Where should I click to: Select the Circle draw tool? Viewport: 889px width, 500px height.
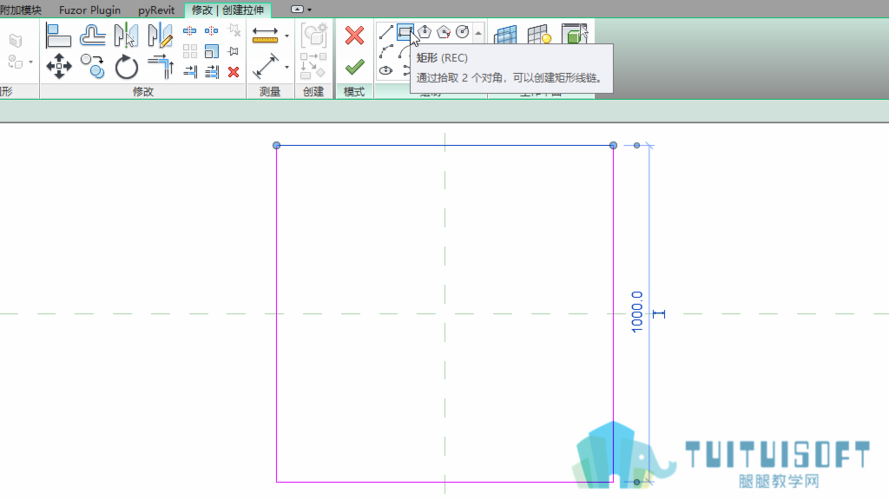tap(462, 32)
